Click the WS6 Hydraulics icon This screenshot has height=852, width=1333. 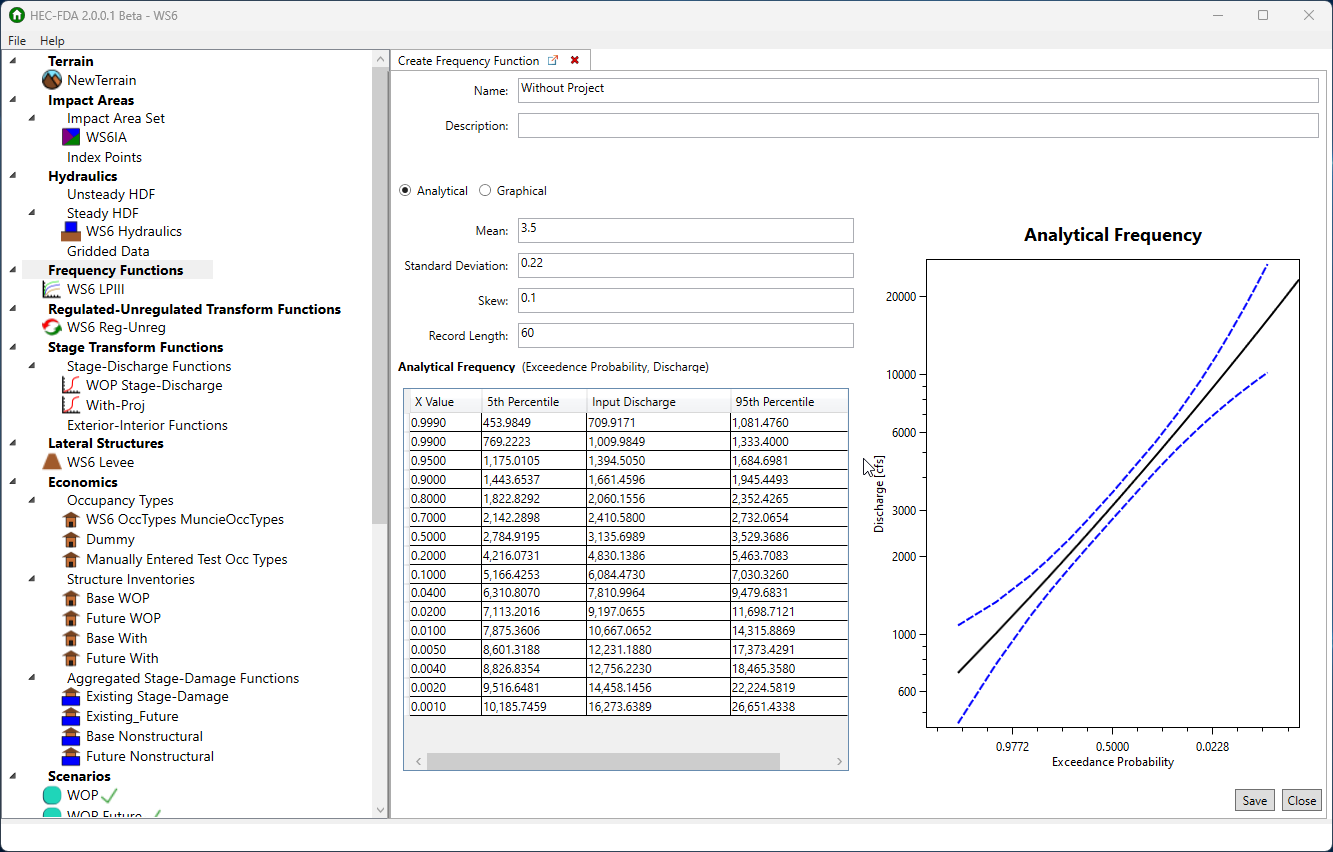coord(71,231)
